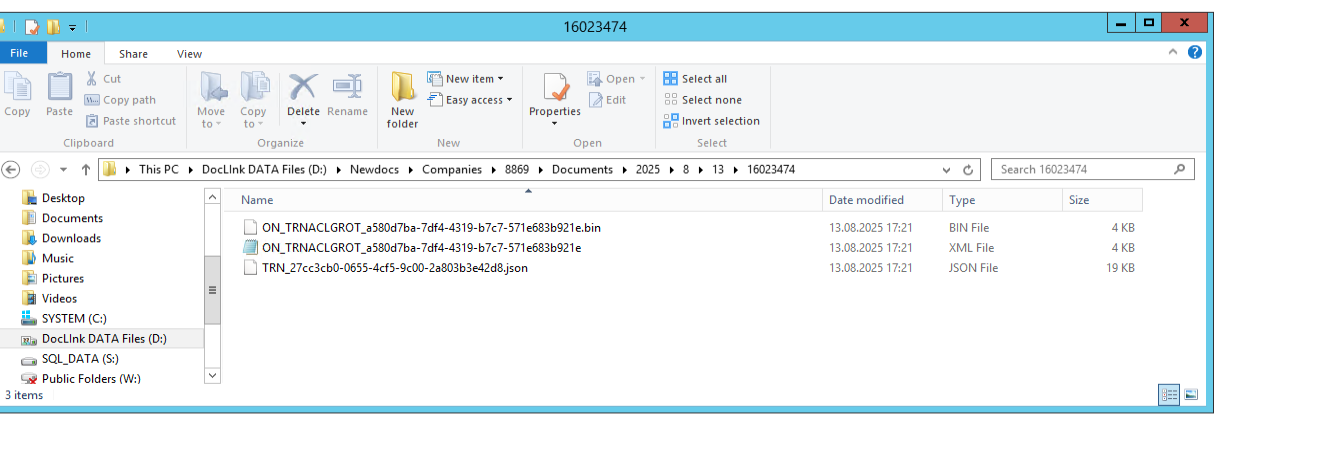Click 8869 in the address path
Screen dimensions: 1331x454
tap(517, 169)
